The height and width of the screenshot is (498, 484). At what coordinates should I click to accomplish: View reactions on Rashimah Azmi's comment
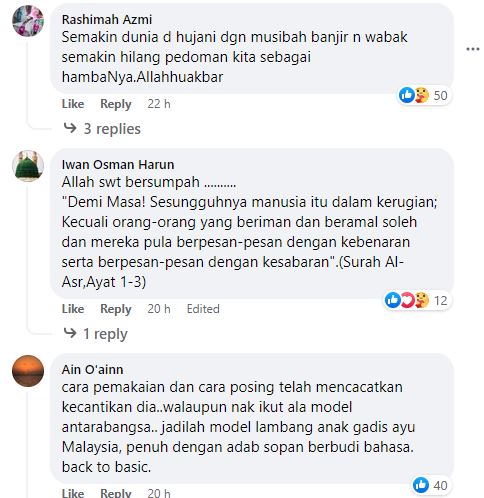423,95
